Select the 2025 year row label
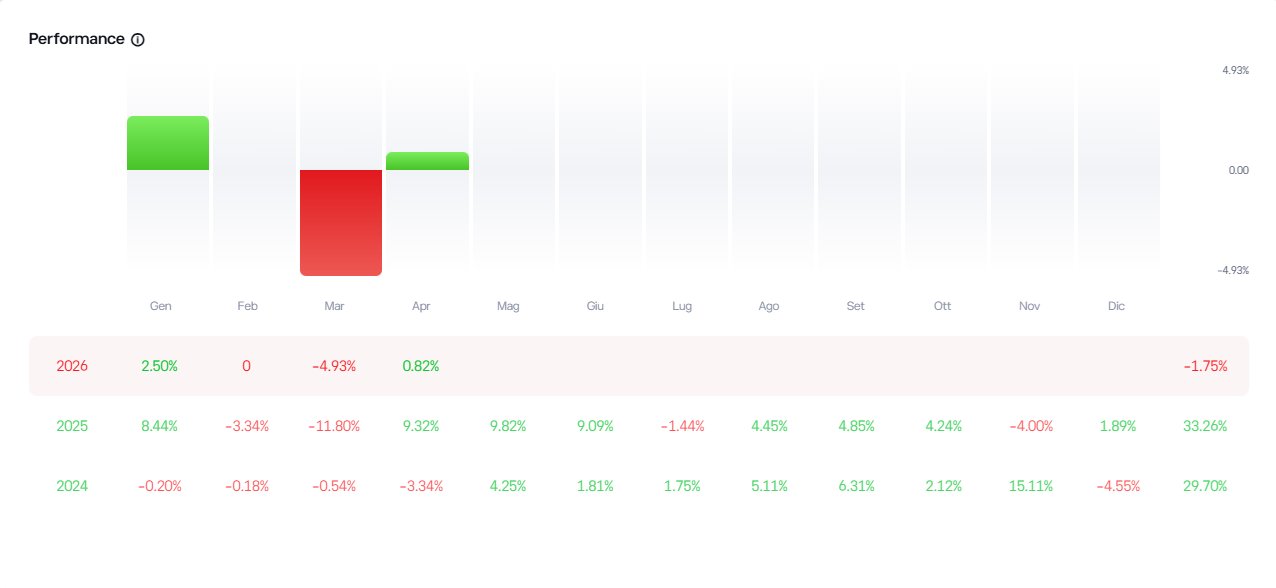 pyautogui.click(x=72, y=426)
